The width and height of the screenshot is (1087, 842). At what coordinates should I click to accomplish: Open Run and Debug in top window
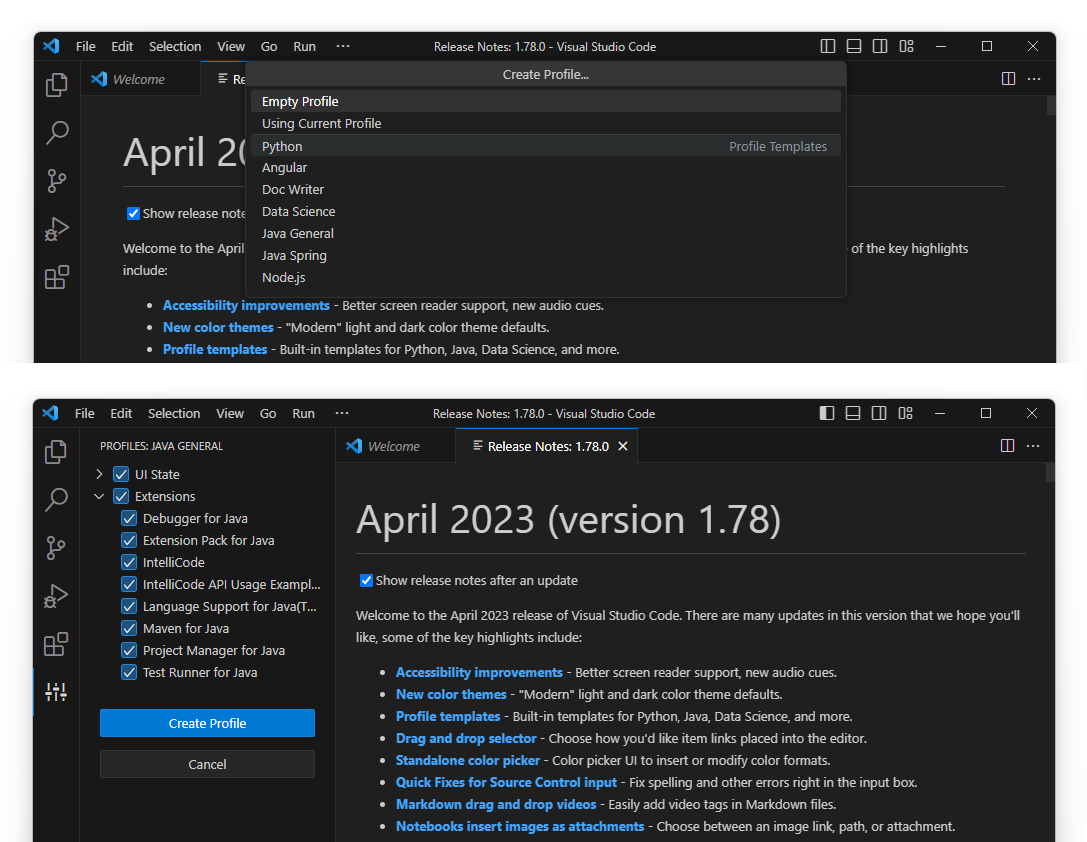tap(57, 229)
